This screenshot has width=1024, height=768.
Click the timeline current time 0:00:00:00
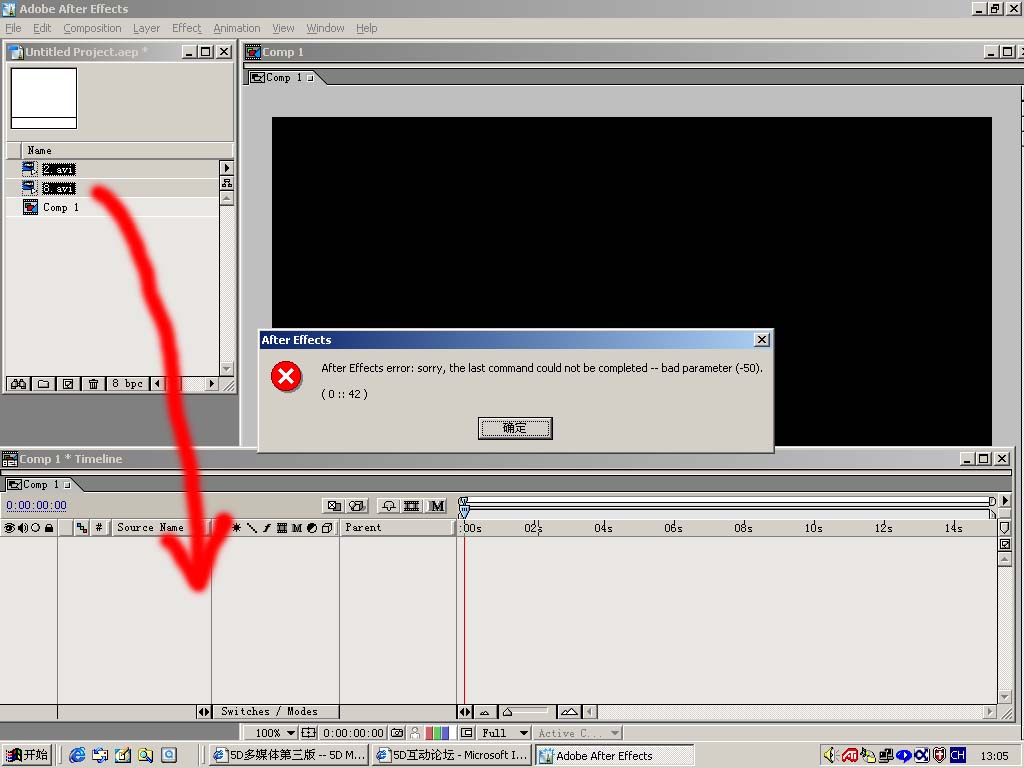pos(37,505)
